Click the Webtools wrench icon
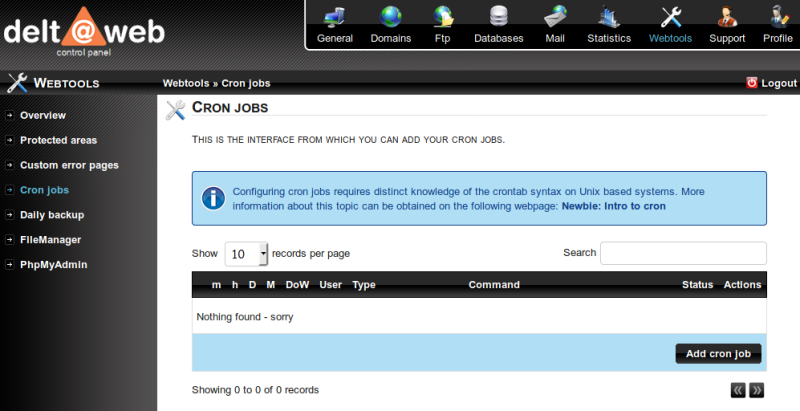 670,18
